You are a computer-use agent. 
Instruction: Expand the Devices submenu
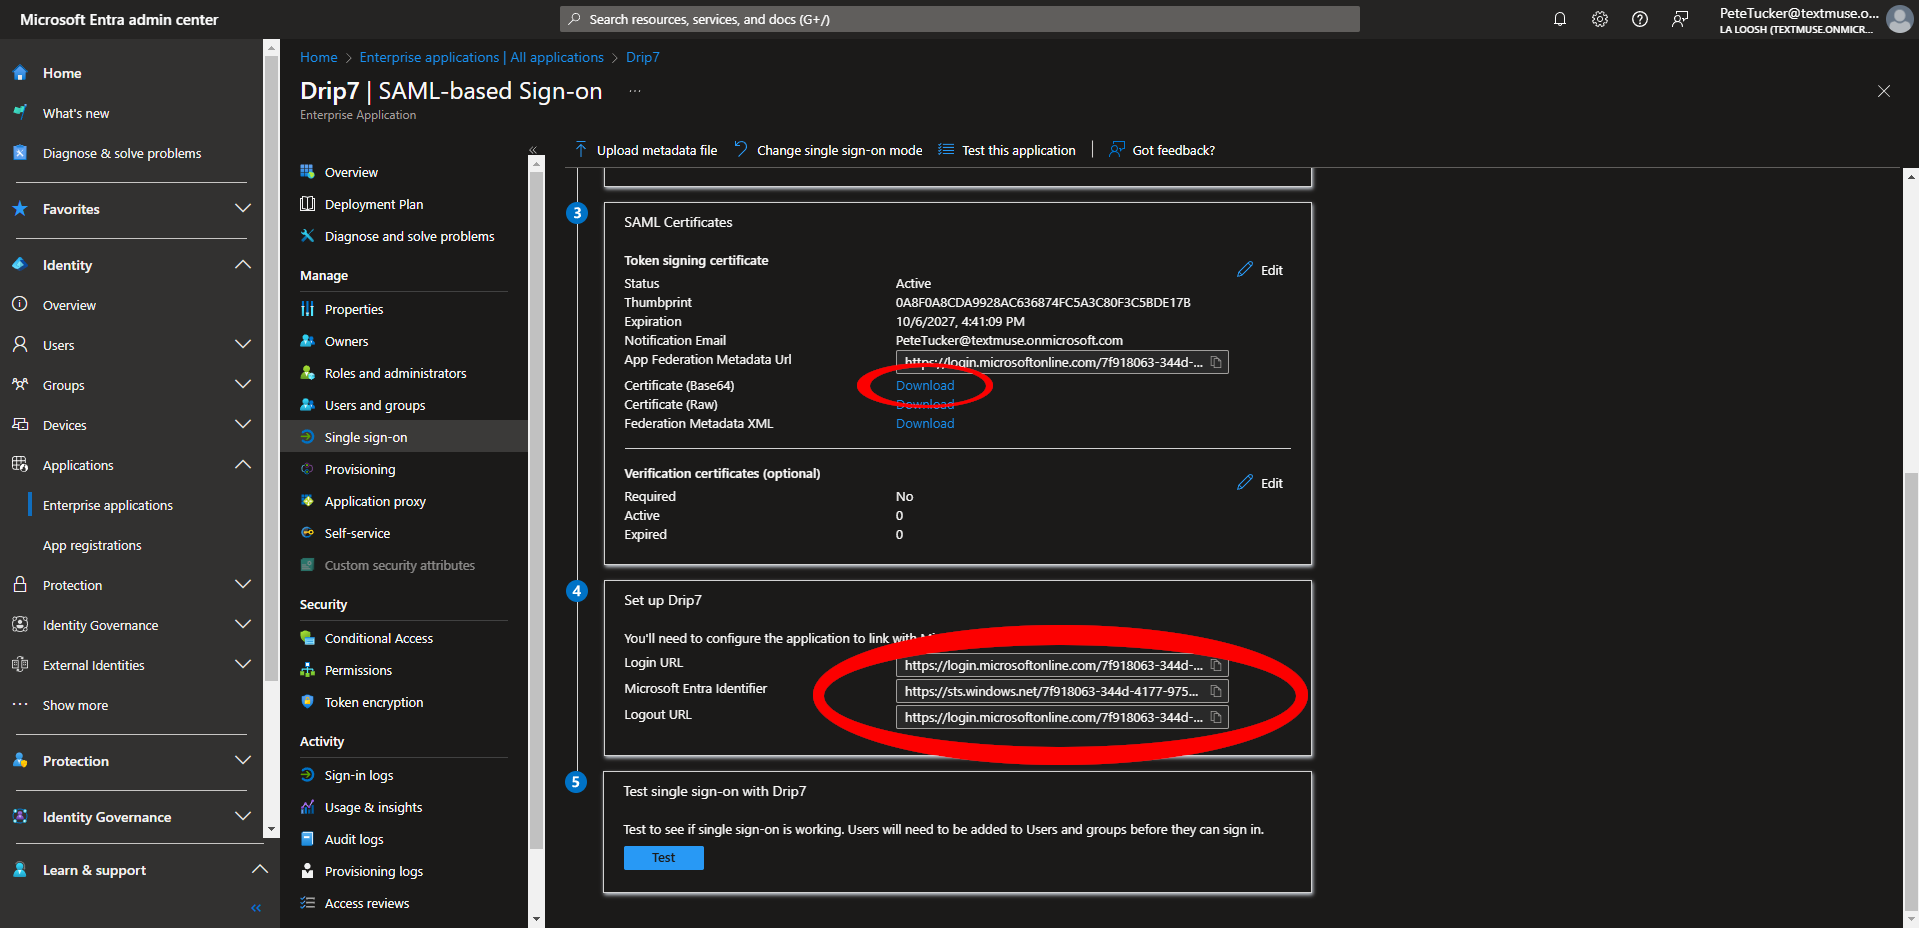[242, 424]
